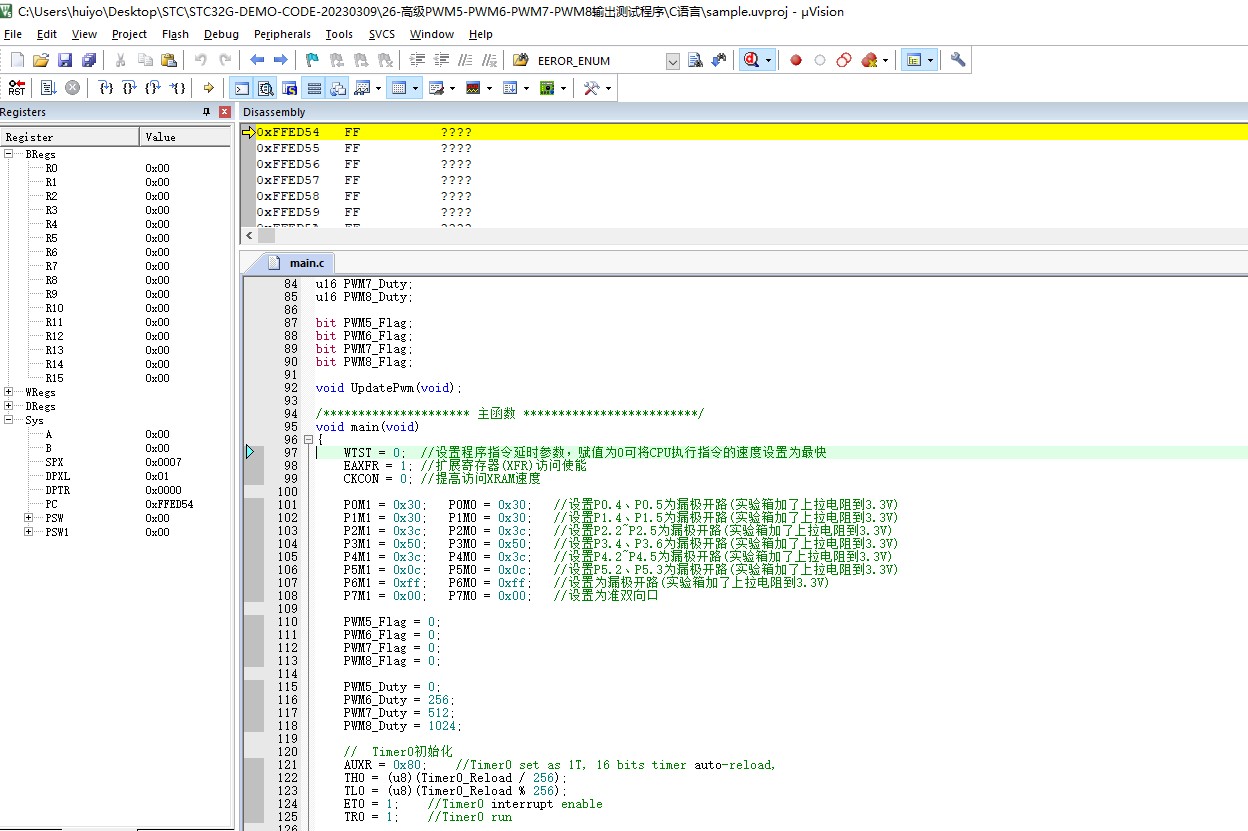Toggle the window layout button near the wrench
1248x831 pixels.
tap(912, 60)
